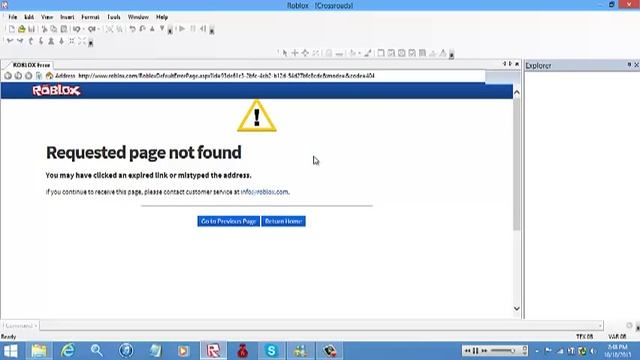Click the Reset rewind button in toolbar
The image size is (640, 360).
203,29
